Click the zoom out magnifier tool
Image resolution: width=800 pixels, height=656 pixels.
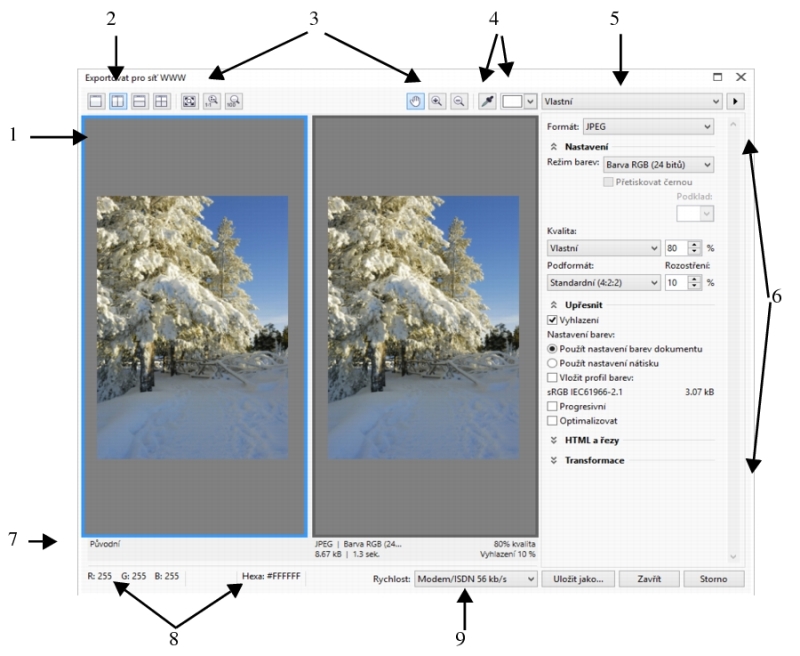point(457,101)
